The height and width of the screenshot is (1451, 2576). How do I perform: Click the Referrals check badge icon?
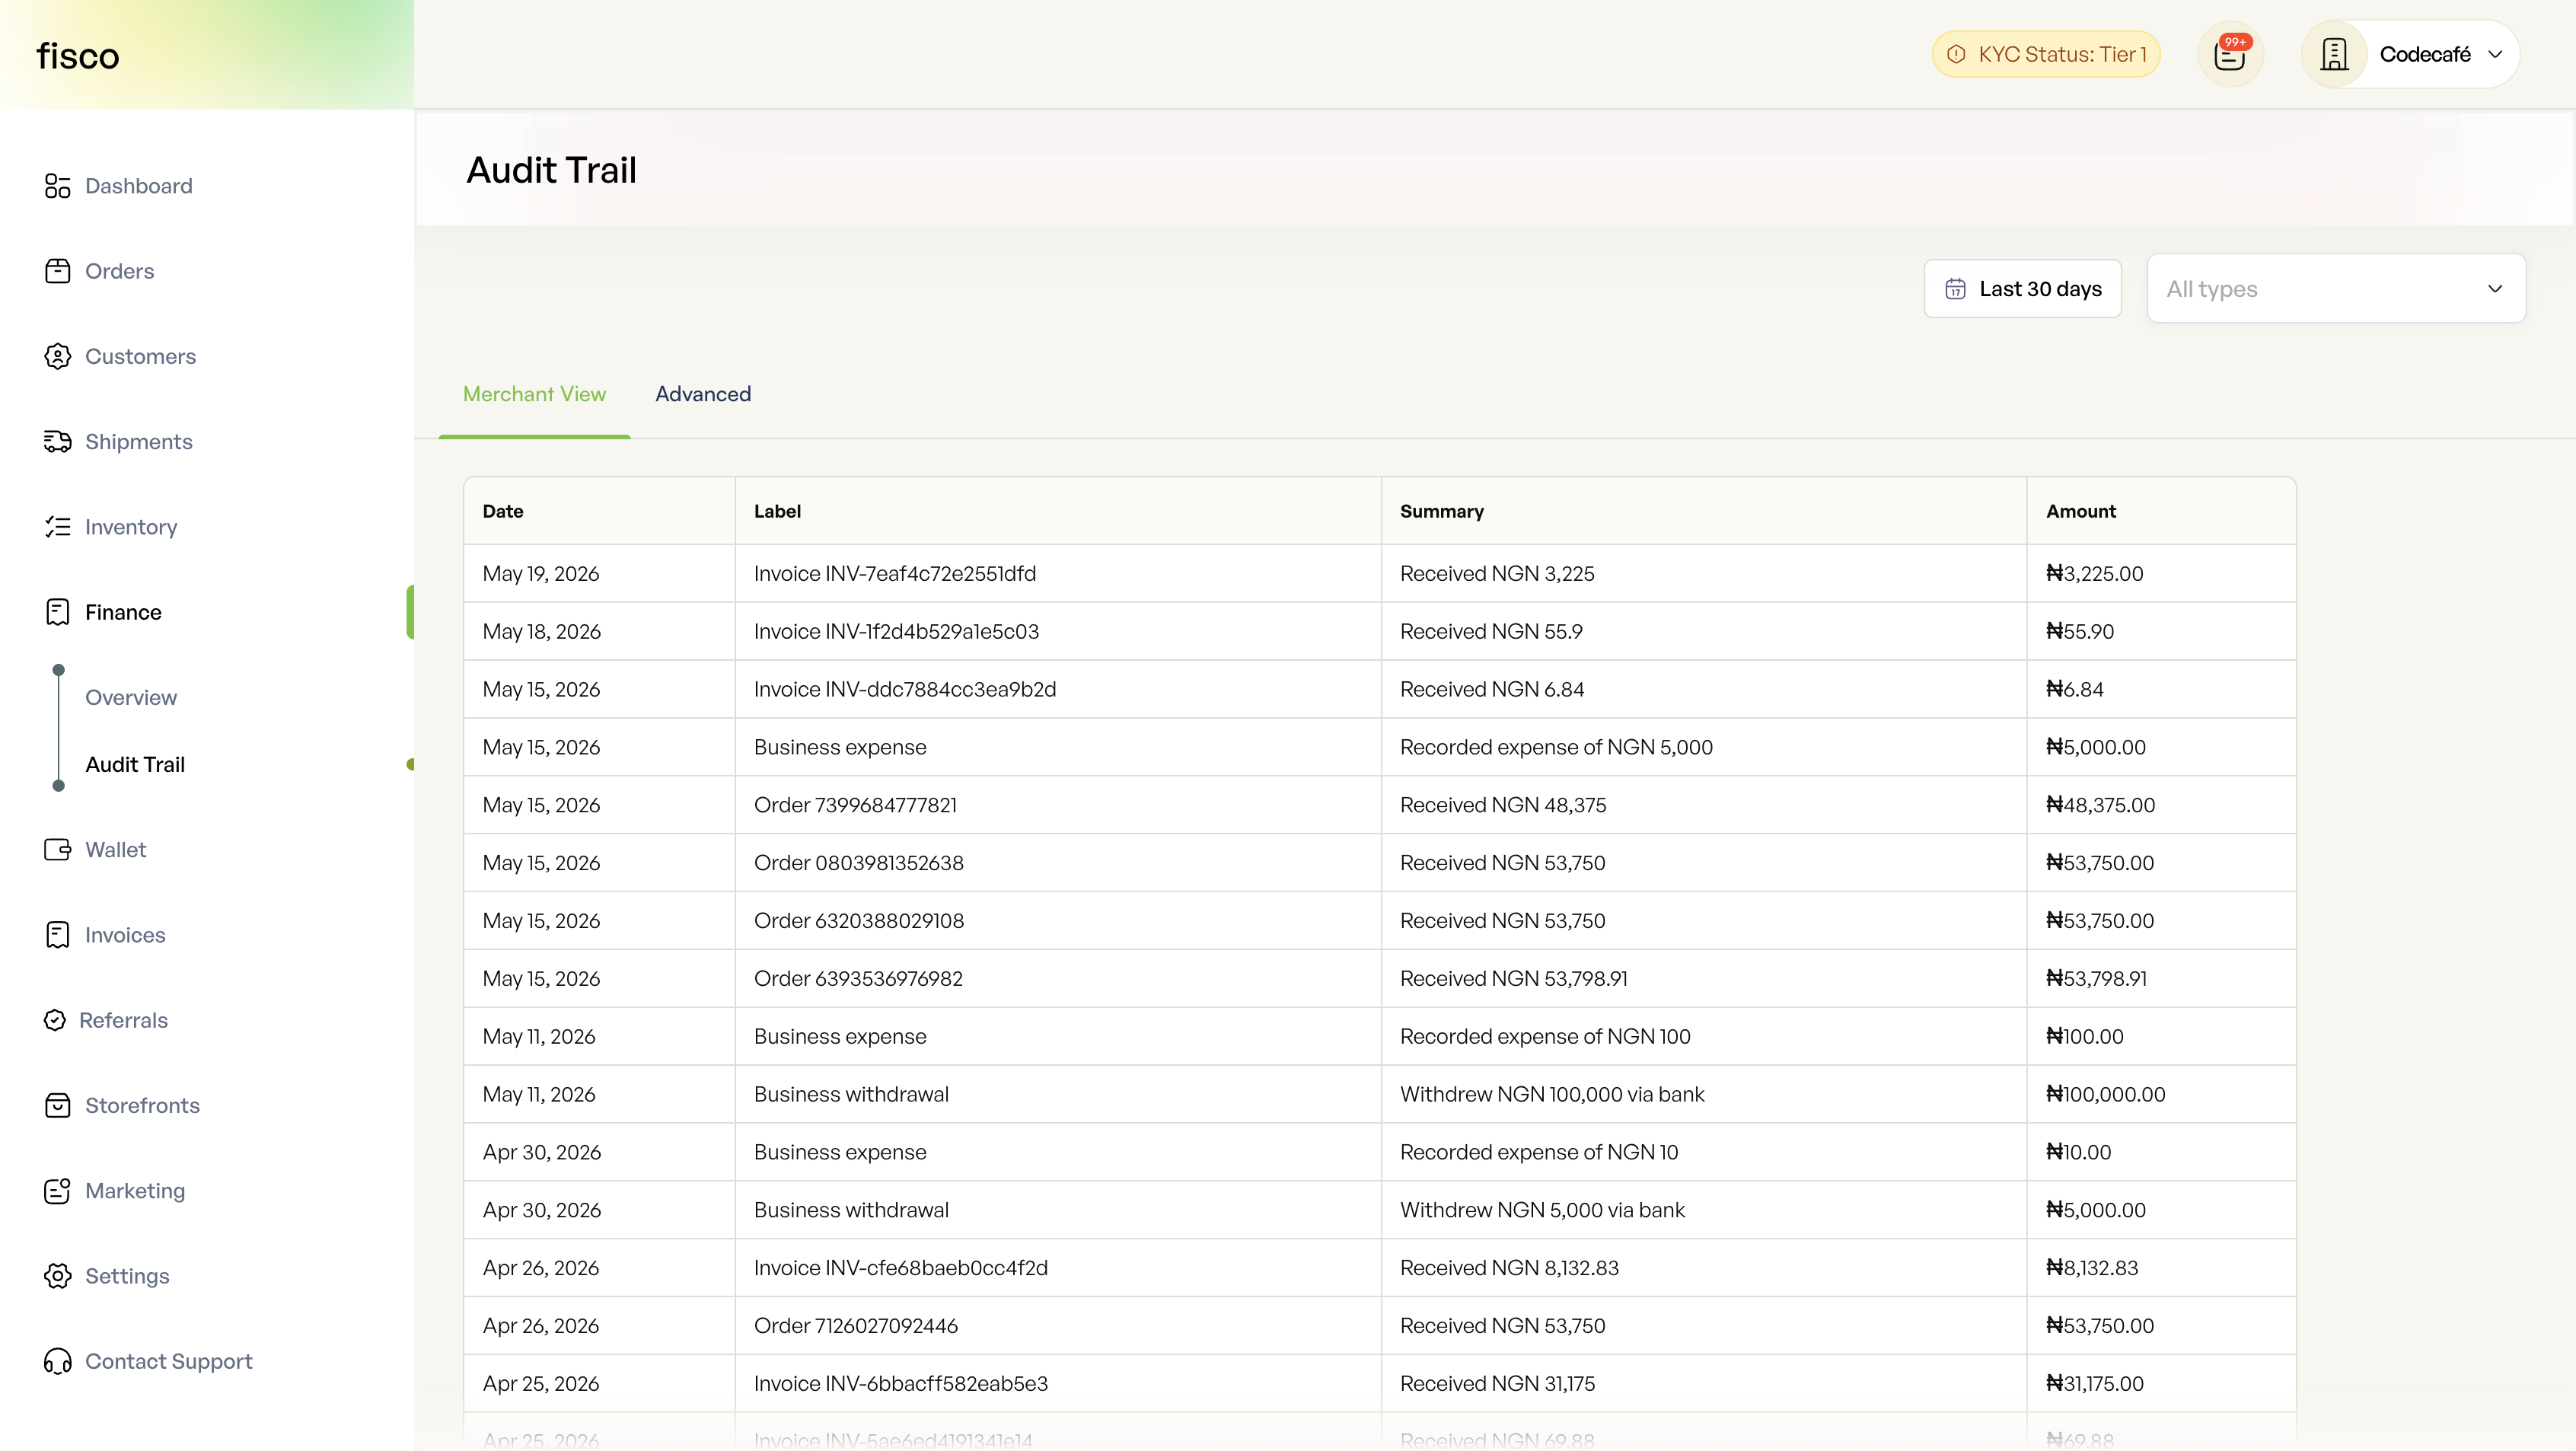click(x=55, y=1020)
